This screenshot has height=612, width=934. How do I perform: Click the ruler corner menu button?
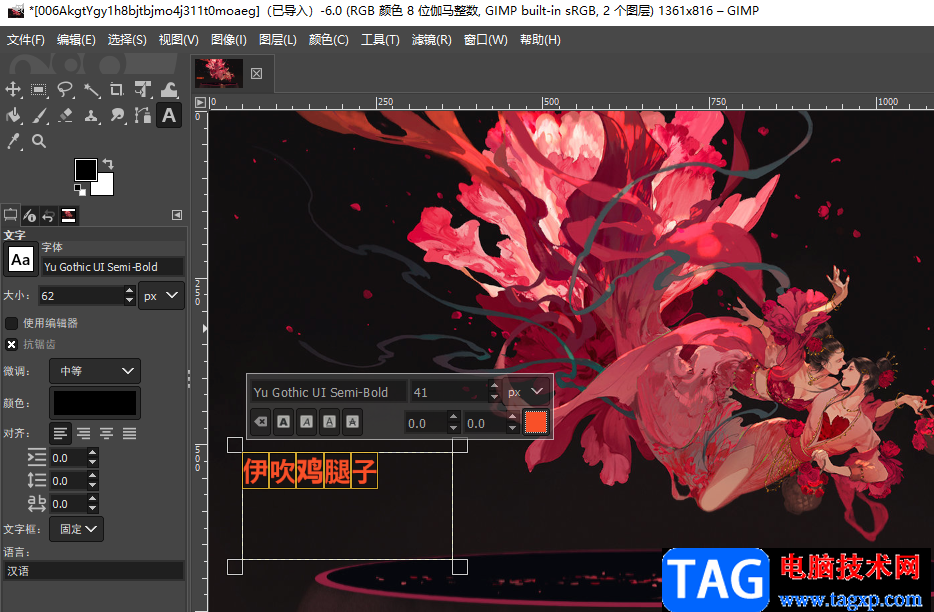(200, 102)
